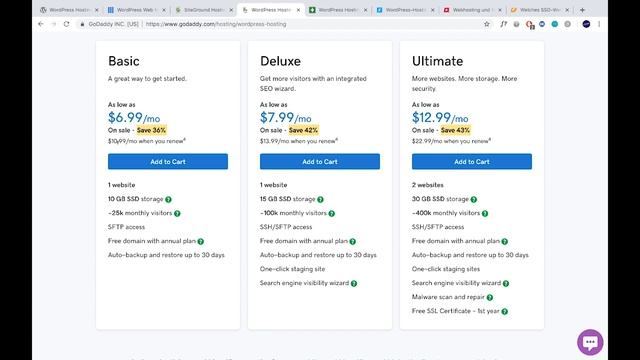Add the Basic plan to cart
640x360 pixels.
168,162
